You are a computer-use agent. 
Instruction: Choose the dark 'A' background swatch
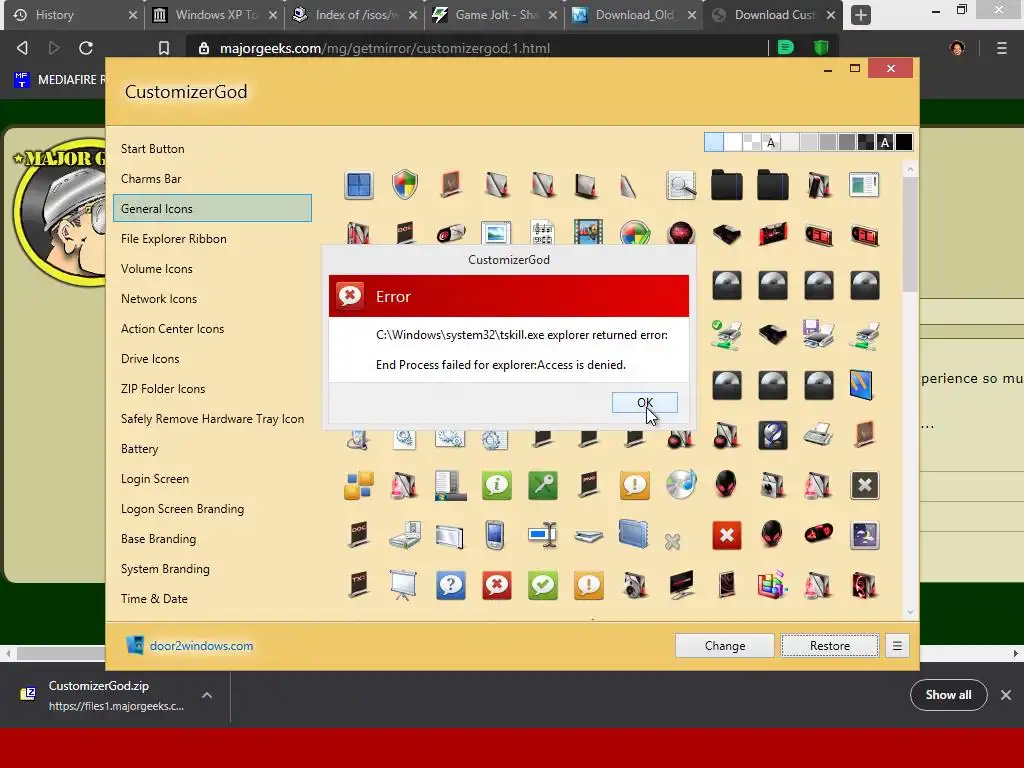[x=885, y=142]
